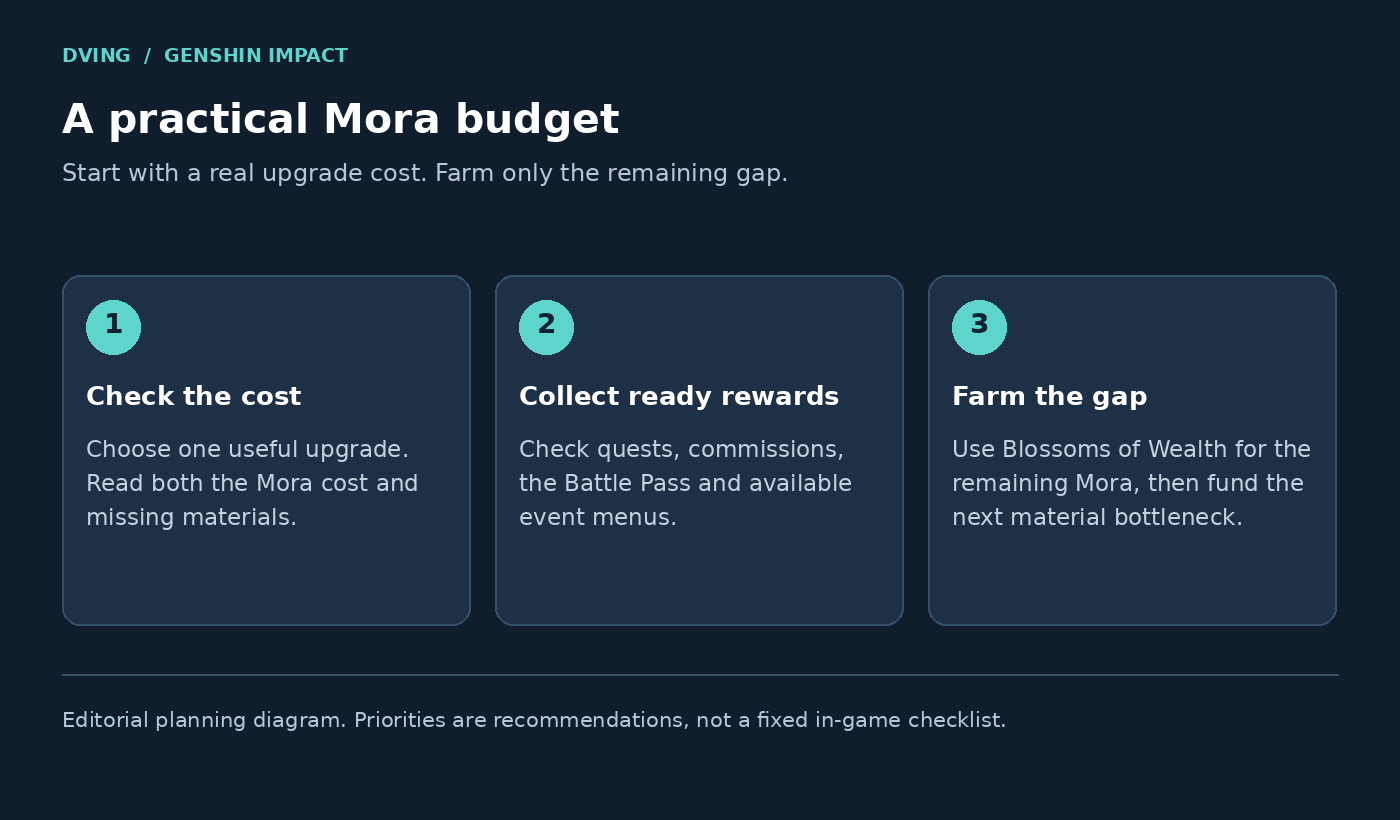The width and height of the screenshot is (1400, 820).
Task: Open the GENSHIN IMPACT breadcrumb link
Action: point(256,56)
